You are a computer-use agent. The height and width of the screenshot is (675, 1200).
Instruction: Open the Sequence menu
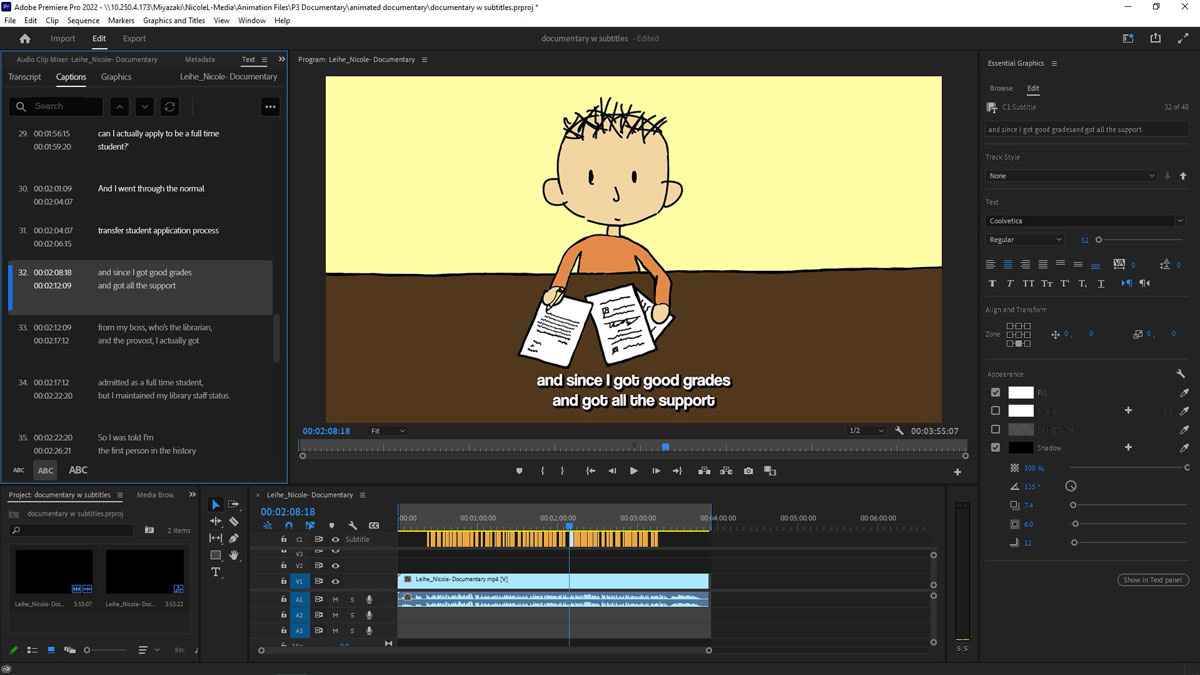coord(83,20)
